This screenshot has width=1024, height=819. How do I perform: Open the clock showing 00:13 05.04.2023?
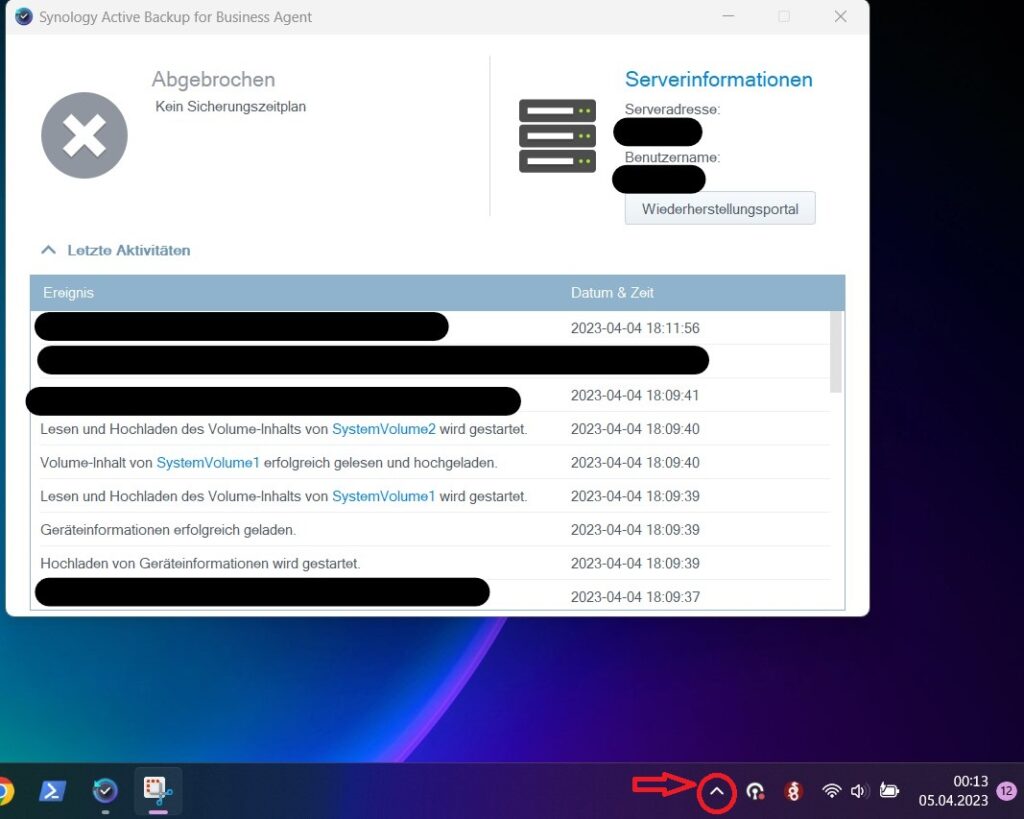953,791
